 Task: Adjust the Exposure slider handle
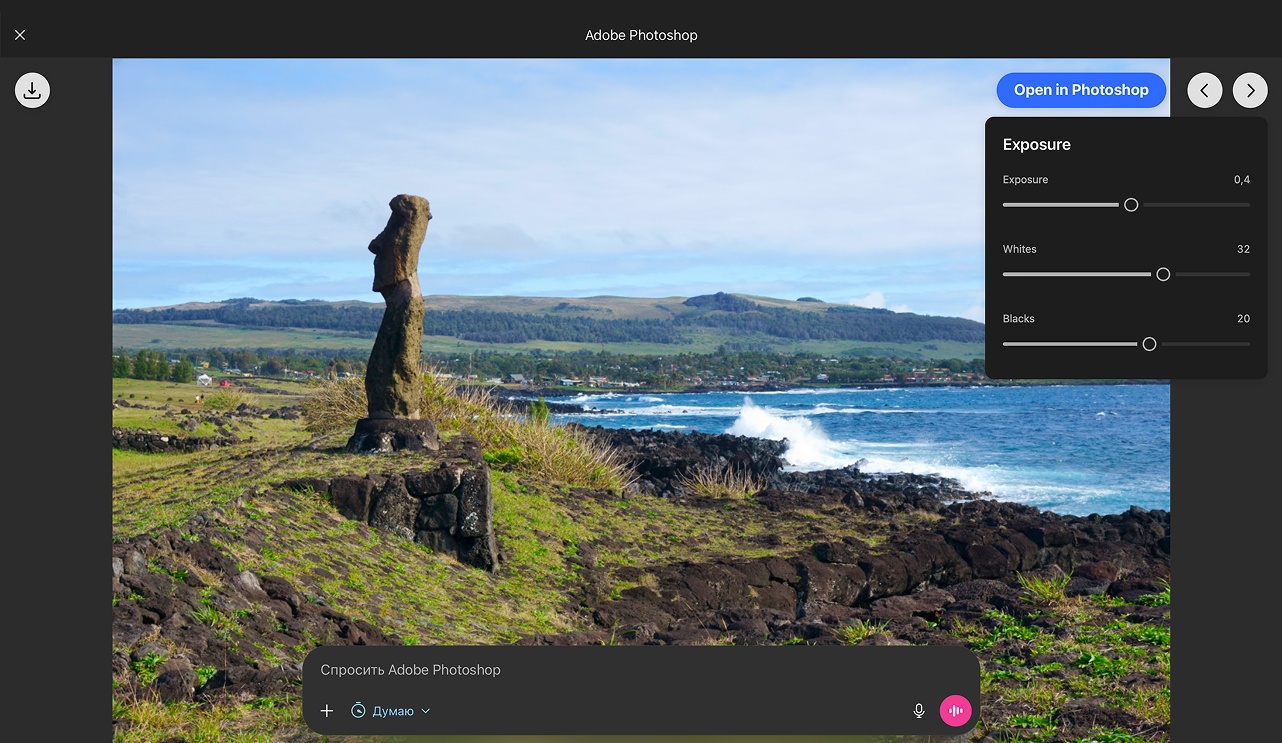pos(1131,205)
